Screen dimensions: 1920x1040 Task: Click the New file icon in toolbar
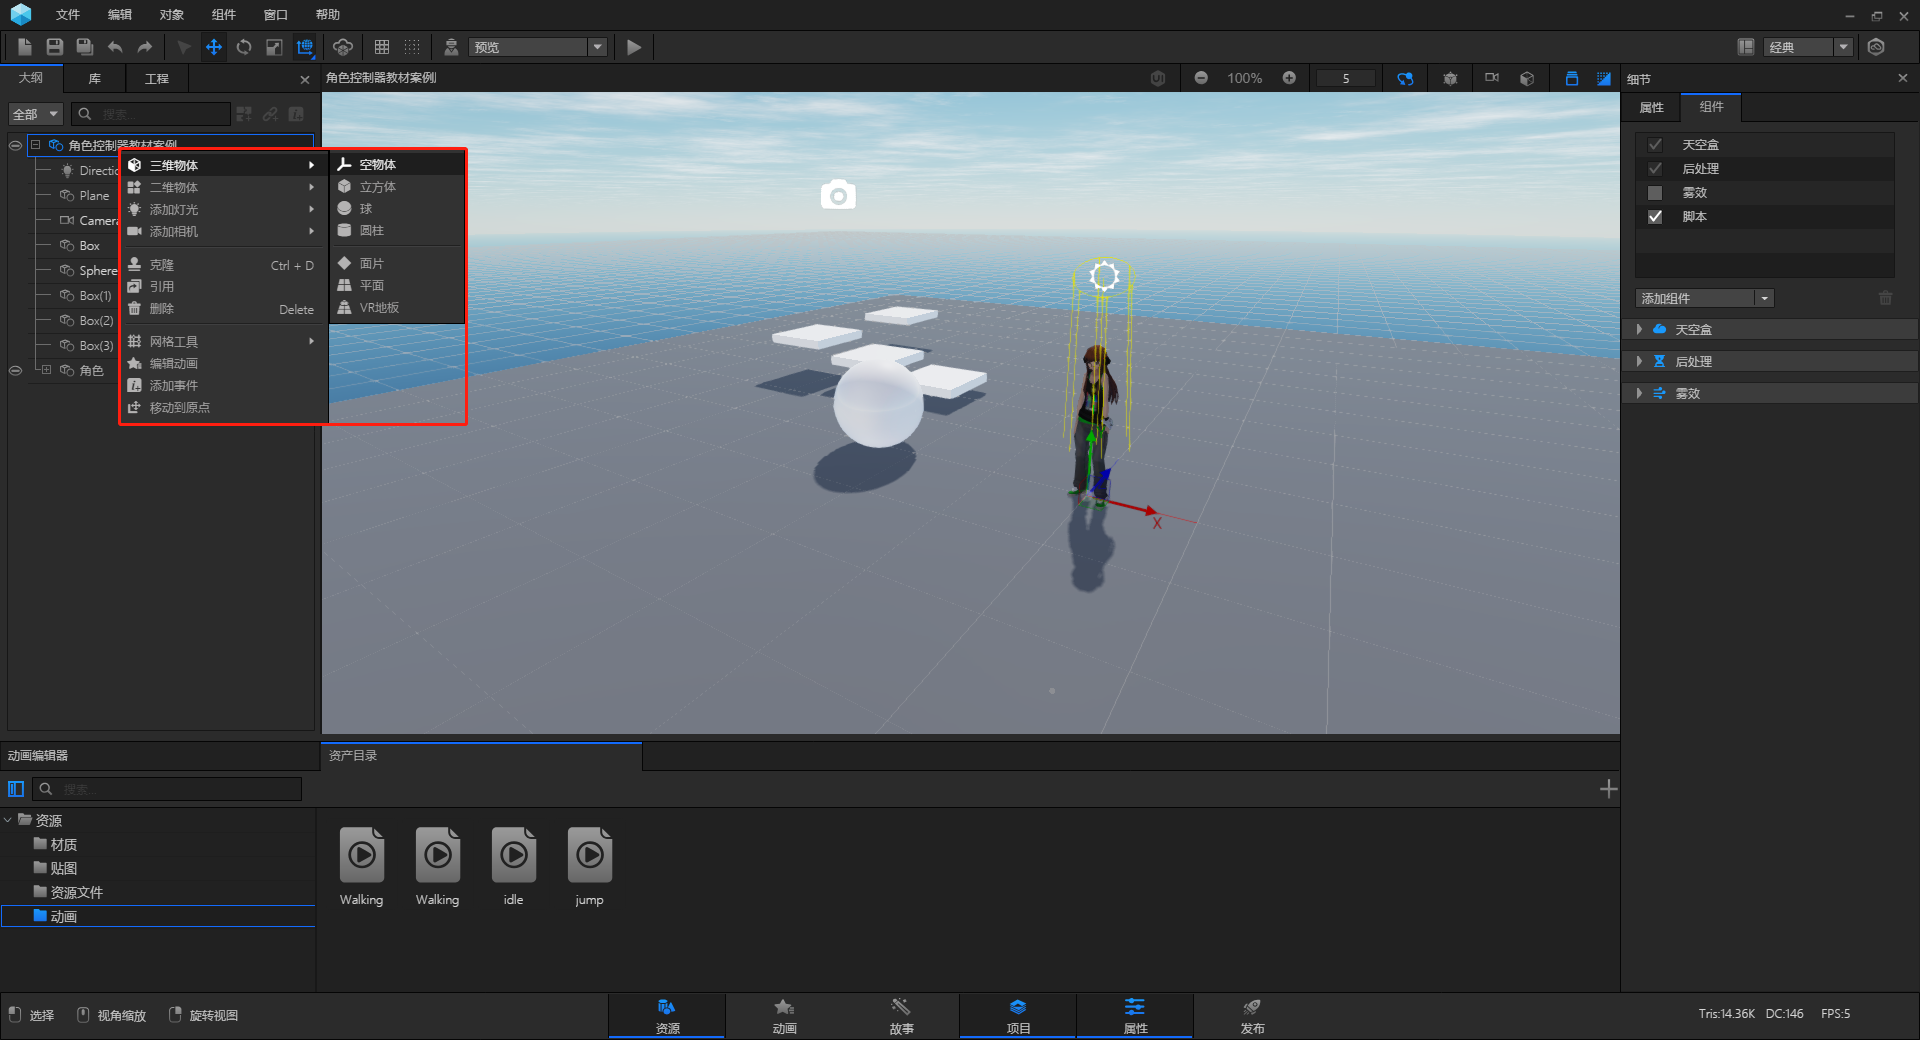coord(25,47)
